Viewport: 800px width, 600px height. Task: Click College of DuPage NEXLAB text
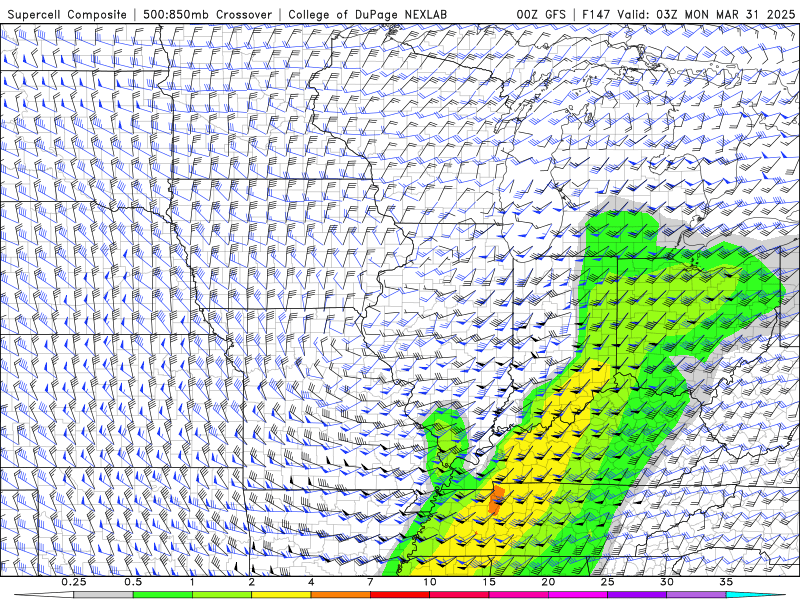367,14
